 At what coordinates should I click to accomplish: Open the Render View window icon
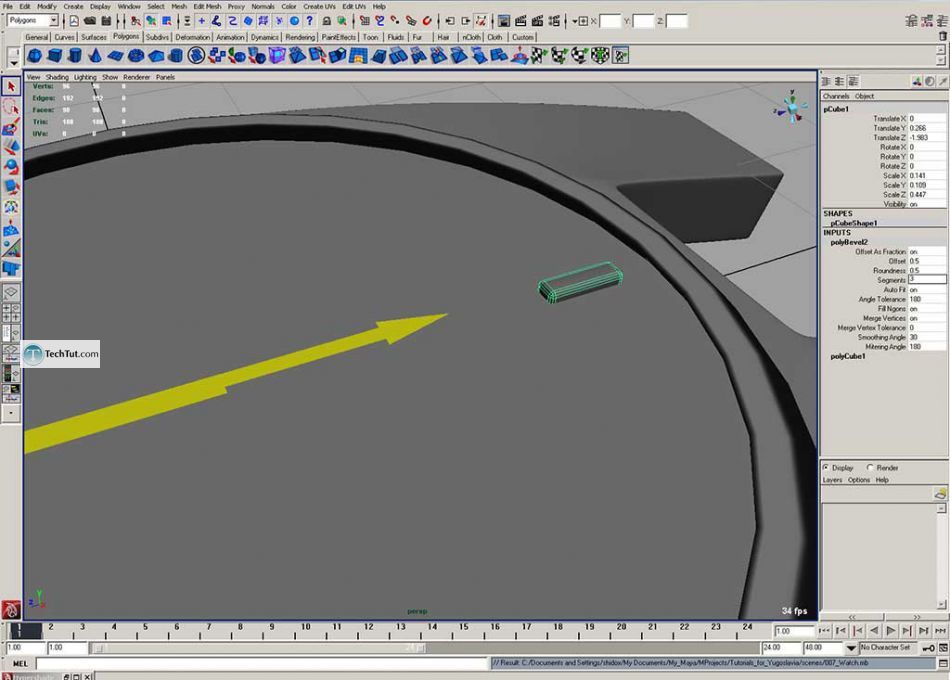503,21
